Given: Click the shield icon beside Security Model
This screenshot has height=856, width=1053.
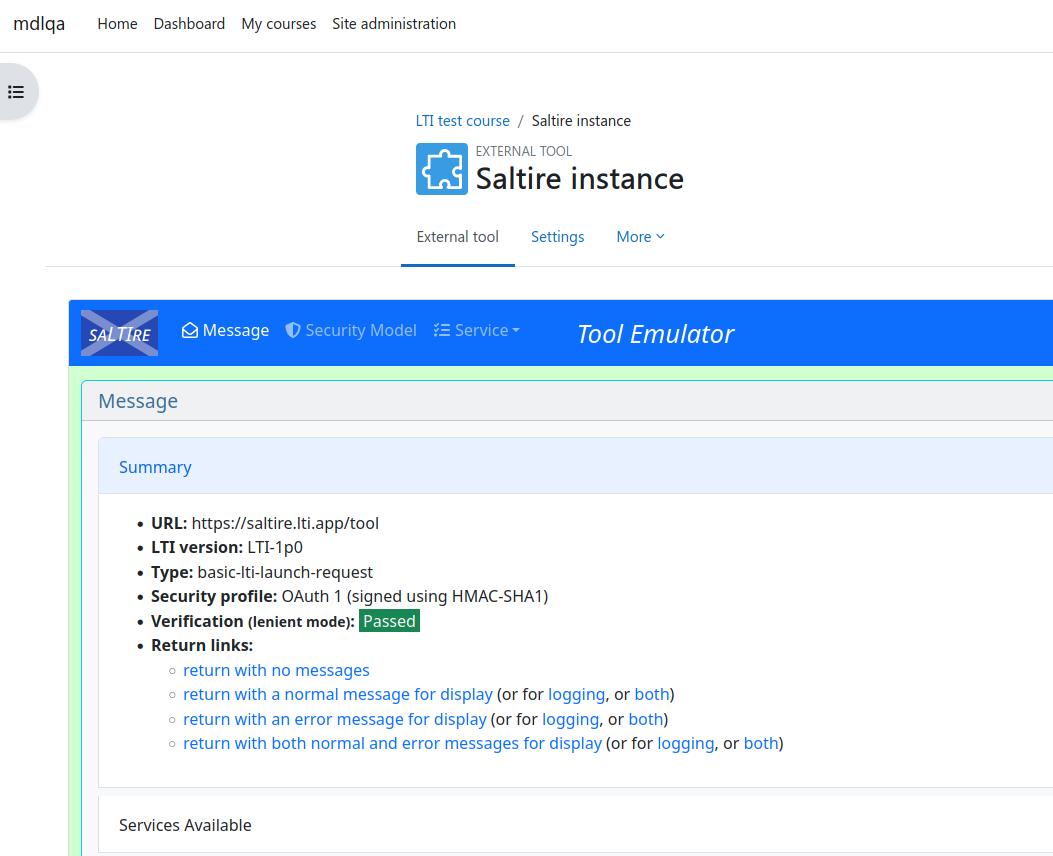Looking at the screenshot, I should pyautogui.click(x=293, y=330).
